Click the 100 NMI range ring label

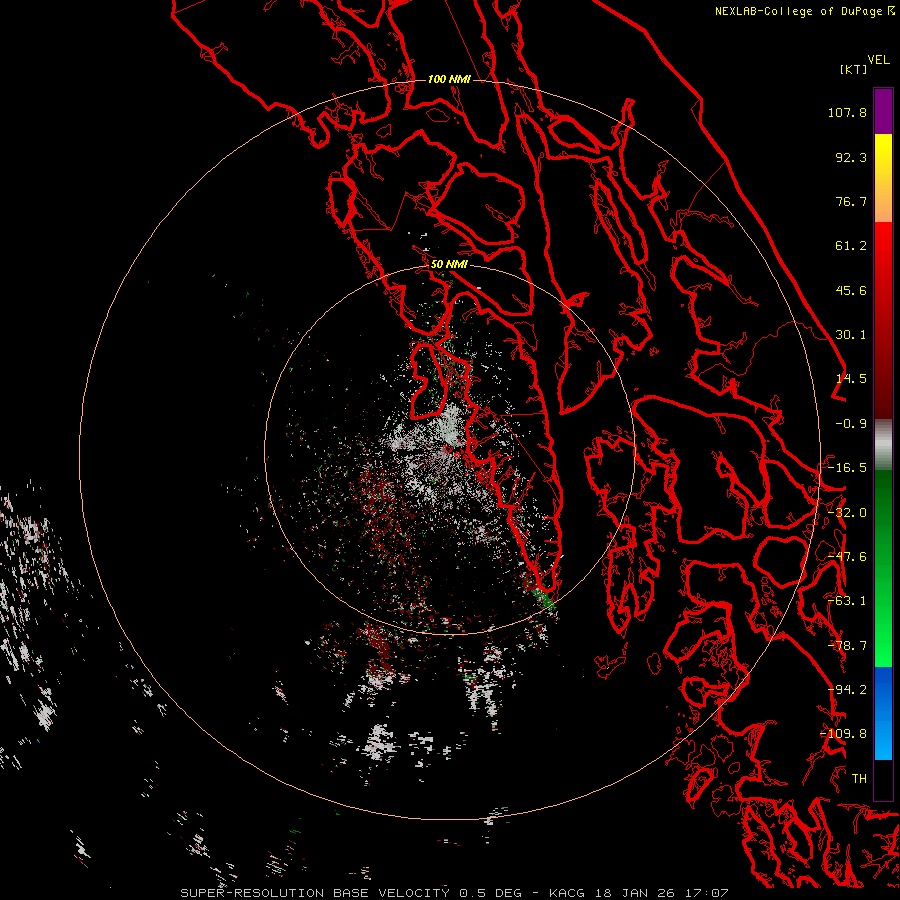pos(449,79)
